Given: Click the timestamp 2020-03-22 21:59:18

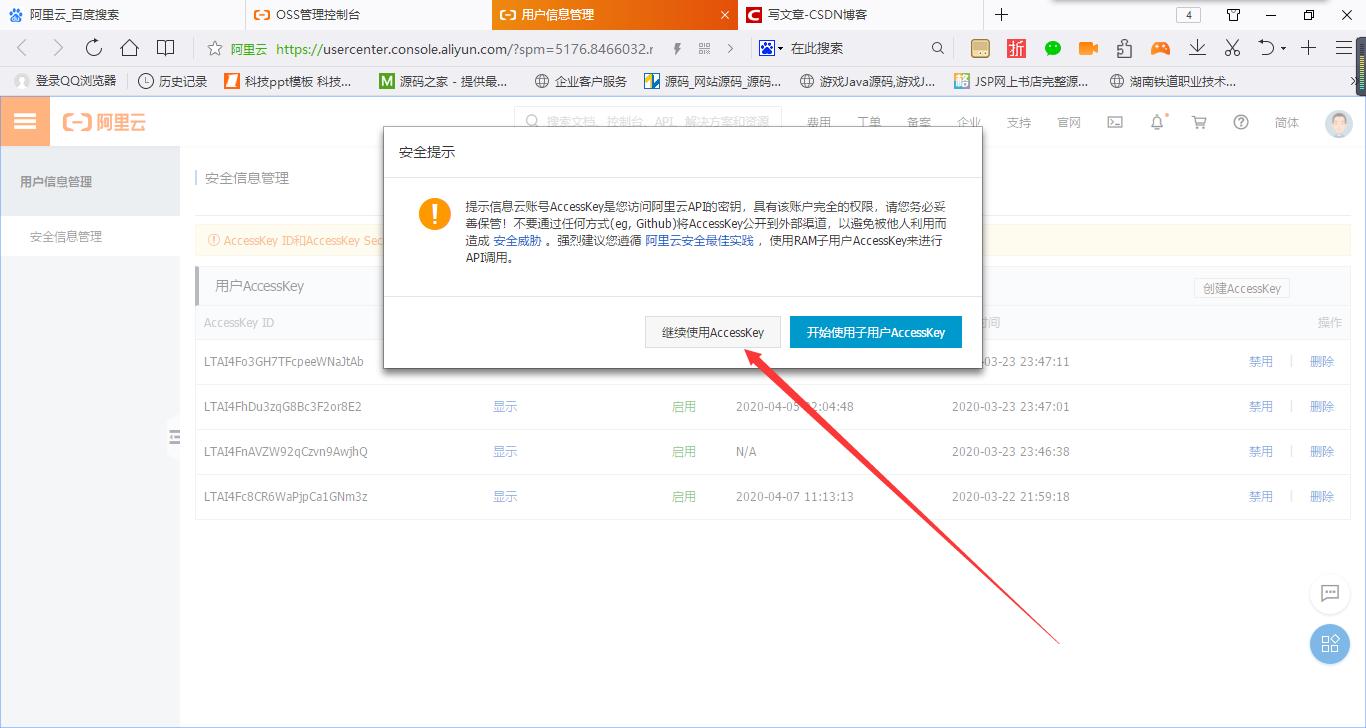Looking at the screenshot, I should 1010,497.
